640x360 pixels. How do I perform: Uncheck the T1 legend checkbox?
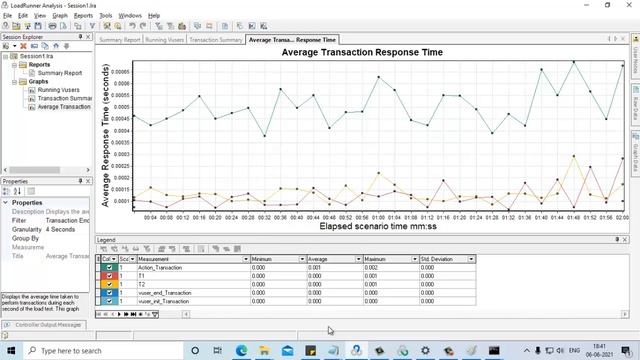point(109,276)
